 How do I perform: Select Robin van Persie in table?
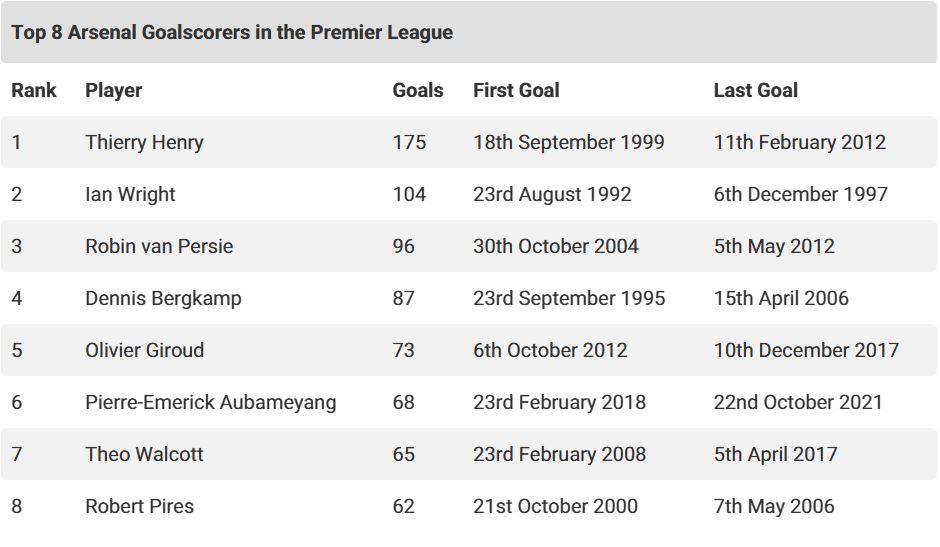click(159, 246)
